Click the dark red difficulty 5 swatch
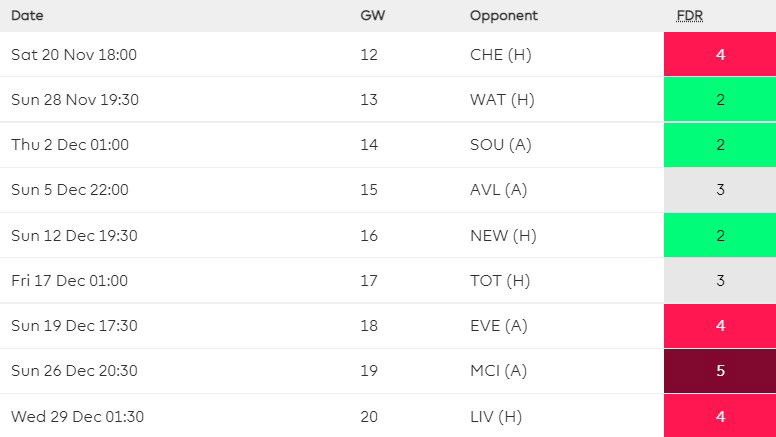Image resolution: width=776 pixels, height=437 pixels. pos(720,371)
